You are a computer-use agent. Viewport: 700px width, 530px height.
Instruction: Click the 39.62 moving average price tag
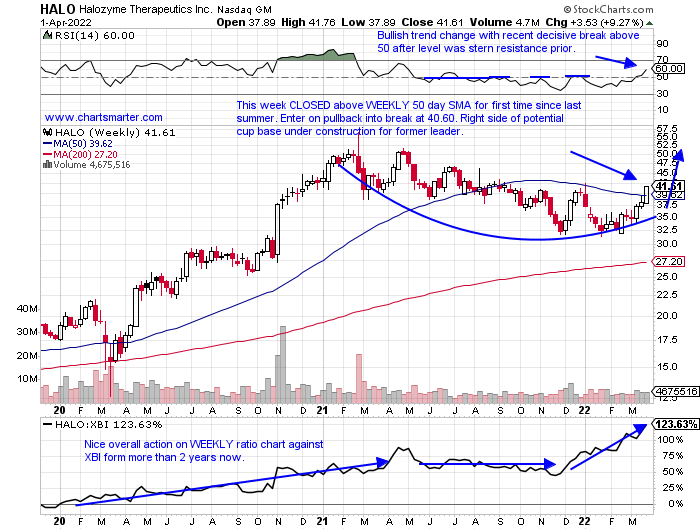point(668,195)
